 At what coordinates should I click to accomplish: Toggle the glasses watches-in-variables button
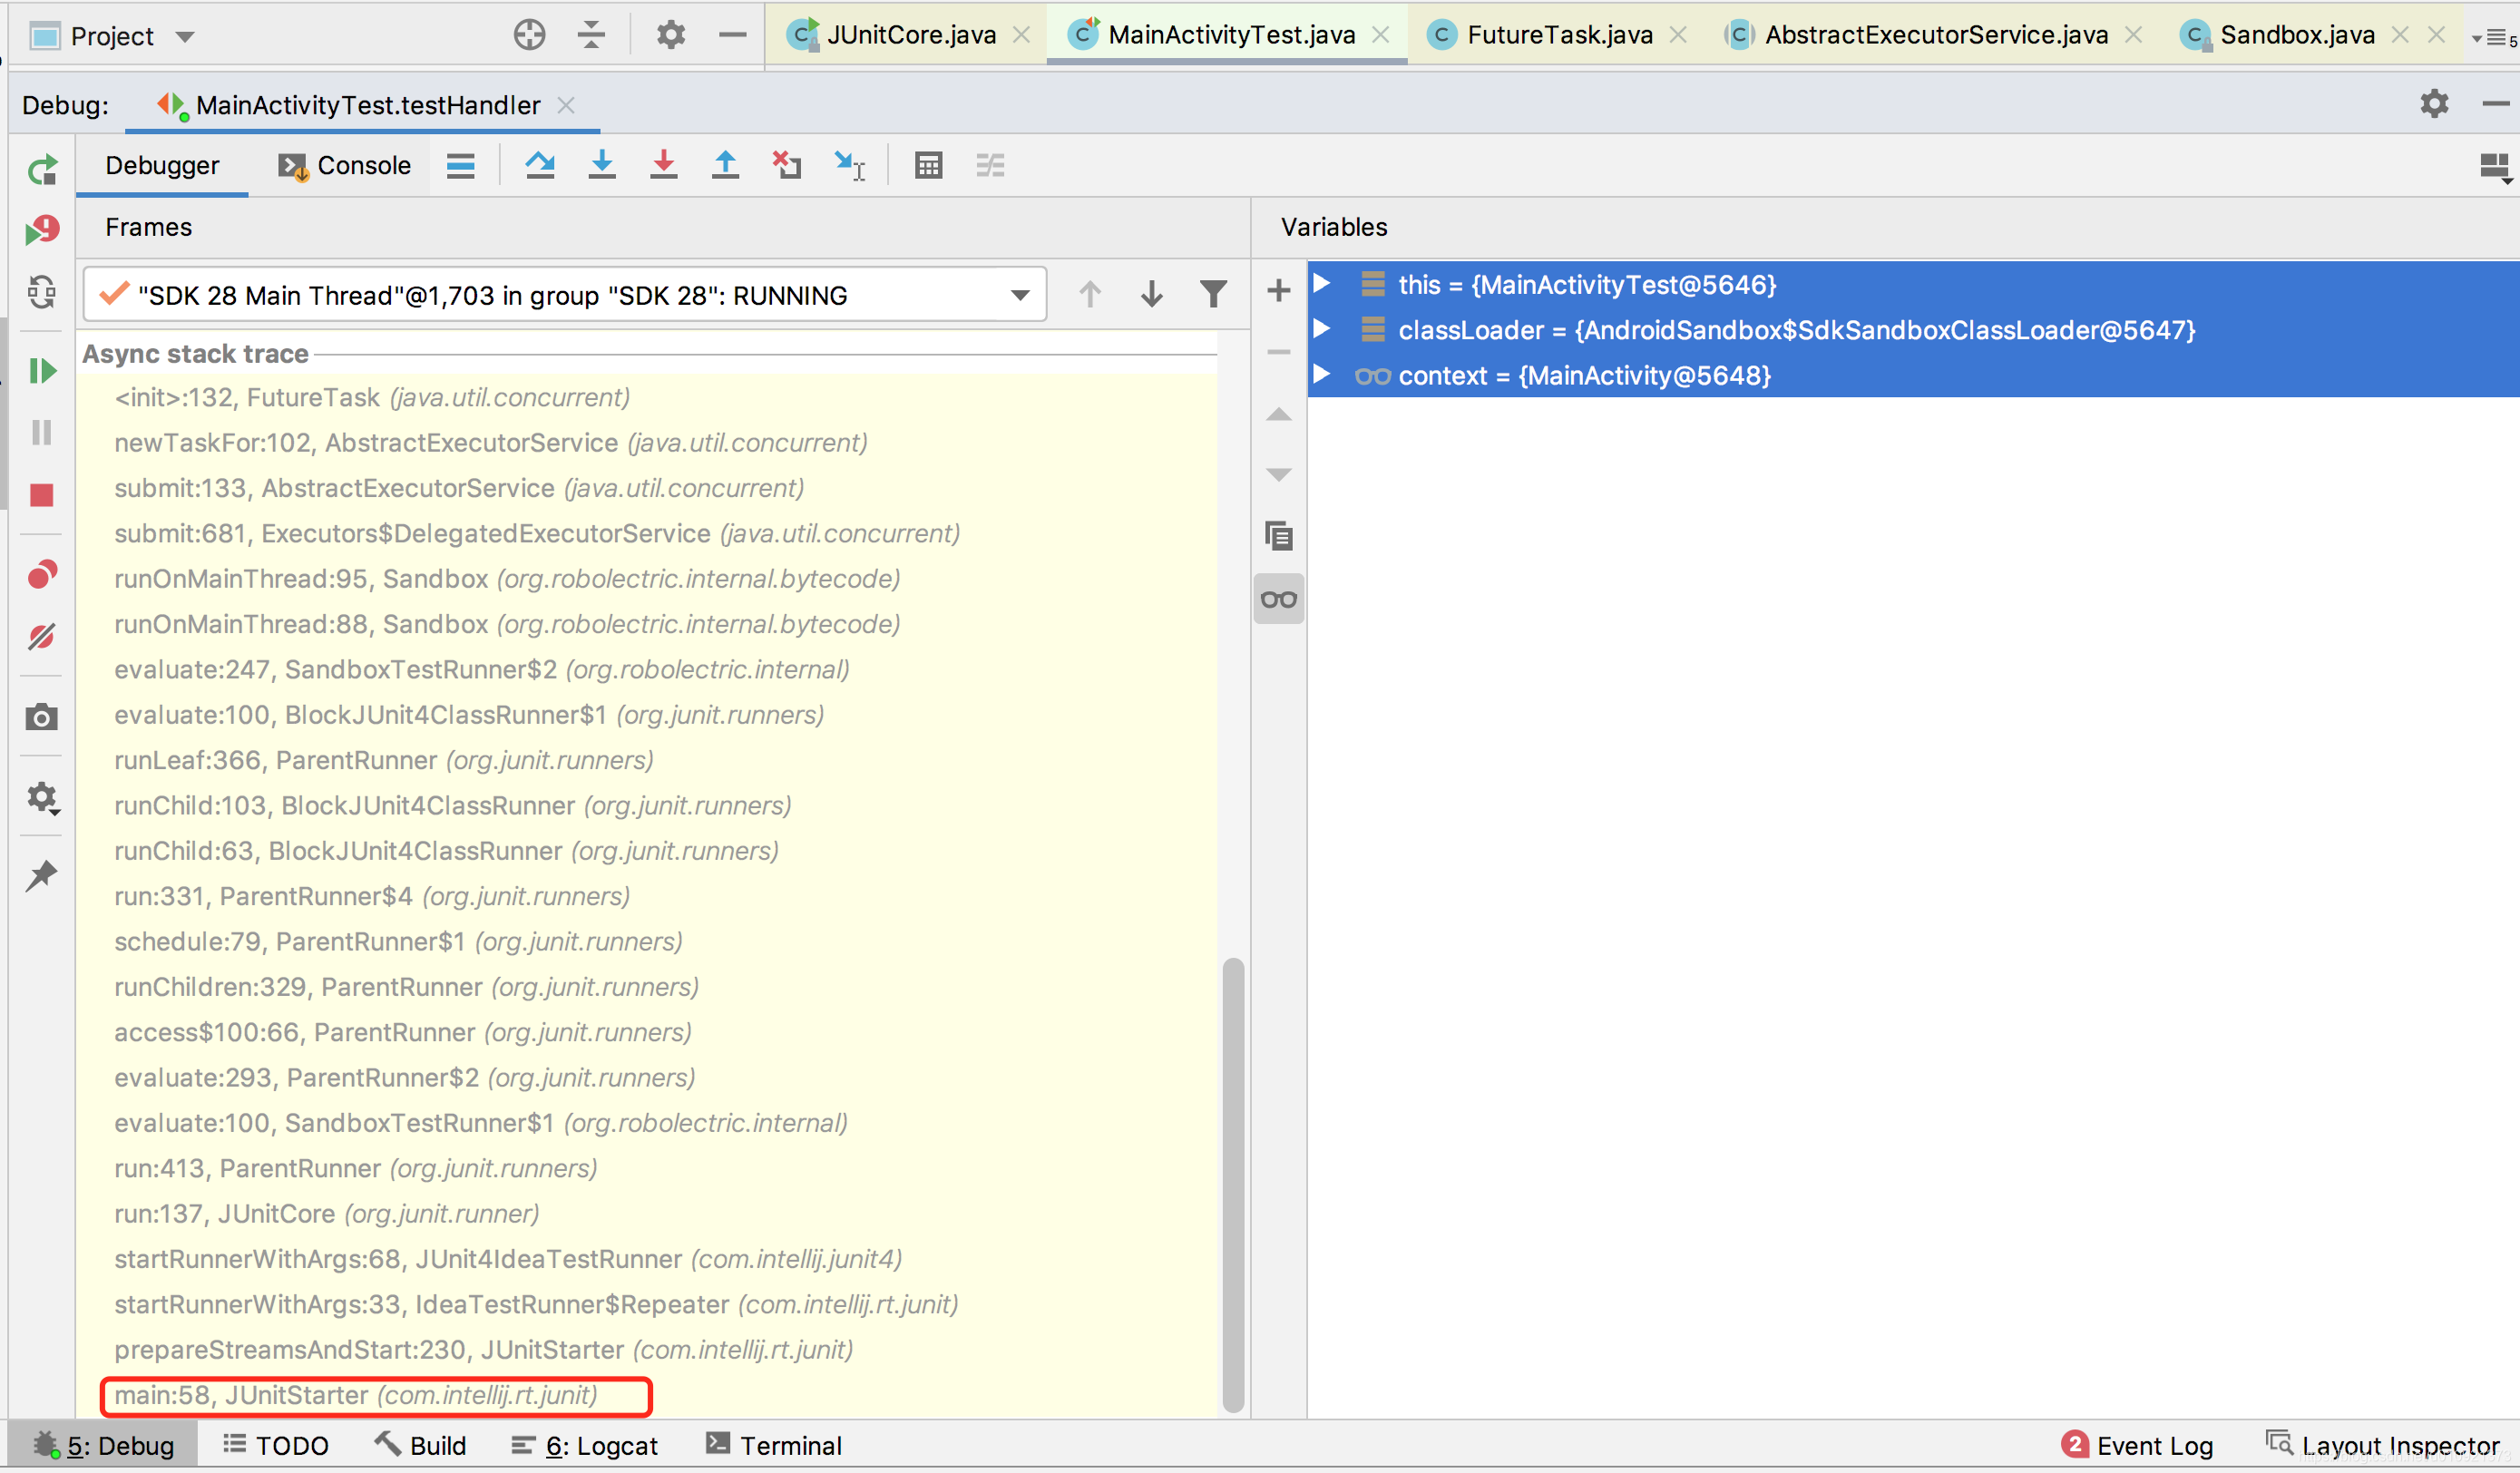point(1278,599)
